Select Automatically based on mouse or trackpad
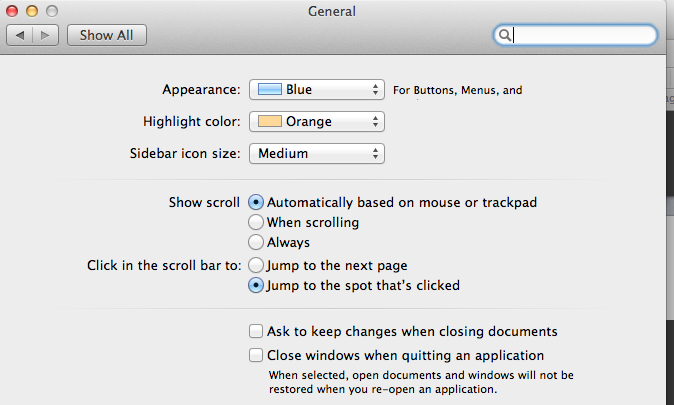 tap(256, 202)
